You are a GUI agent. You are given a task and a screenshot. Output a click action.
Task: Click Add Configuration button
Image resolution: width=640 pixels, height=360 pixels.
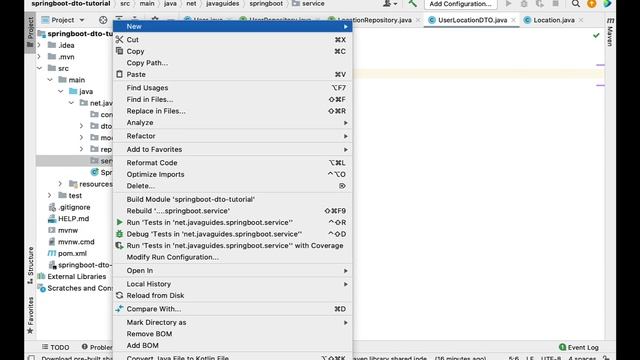pyautogui.click(x=460, y=4)
